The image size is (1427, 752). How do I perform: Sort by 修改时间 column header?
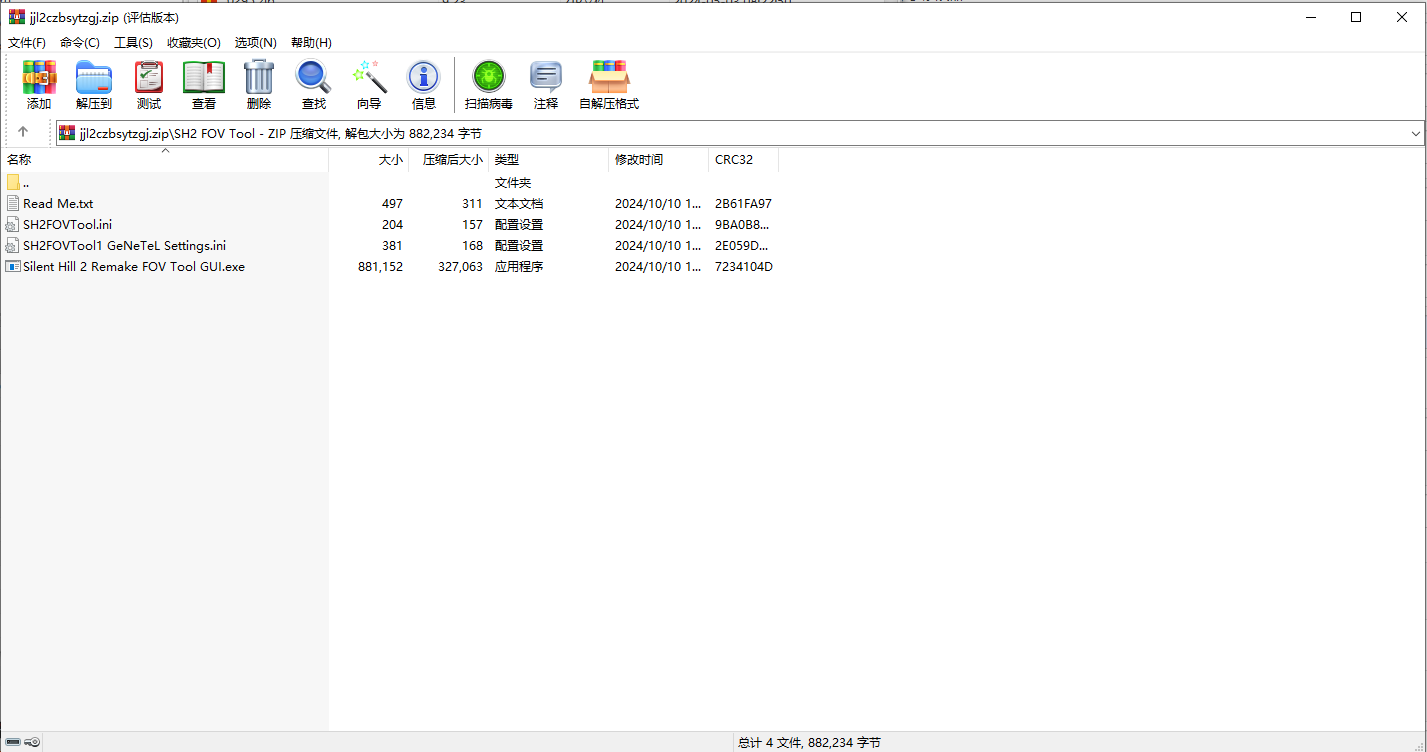tap(659, 160)
